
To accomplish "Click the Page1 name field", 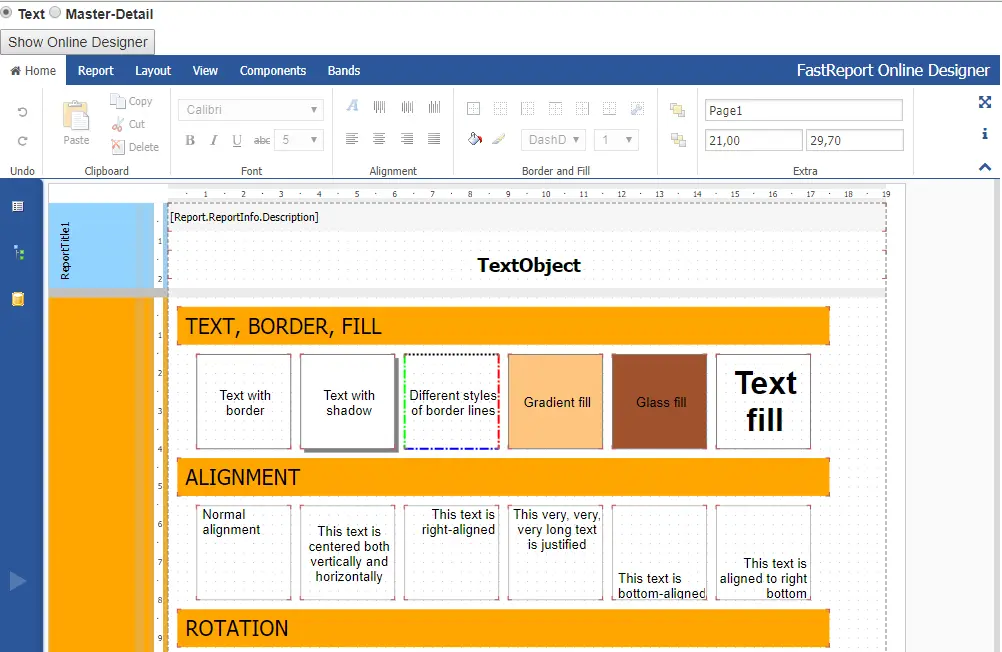I will (804, 110).
